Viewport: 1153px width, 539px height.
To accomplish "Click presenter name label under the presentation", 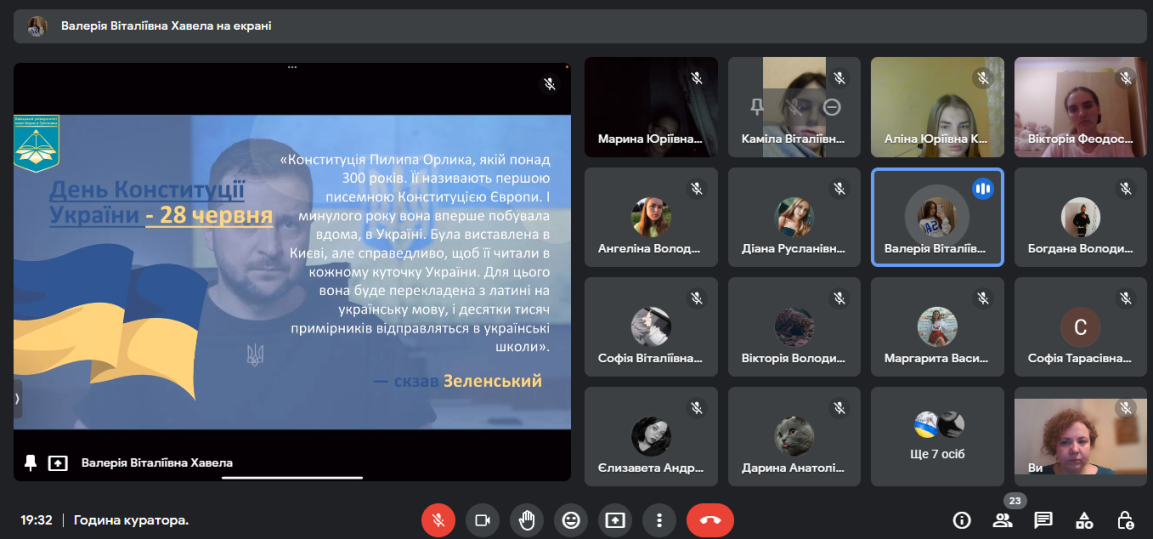I will (157, 463).
